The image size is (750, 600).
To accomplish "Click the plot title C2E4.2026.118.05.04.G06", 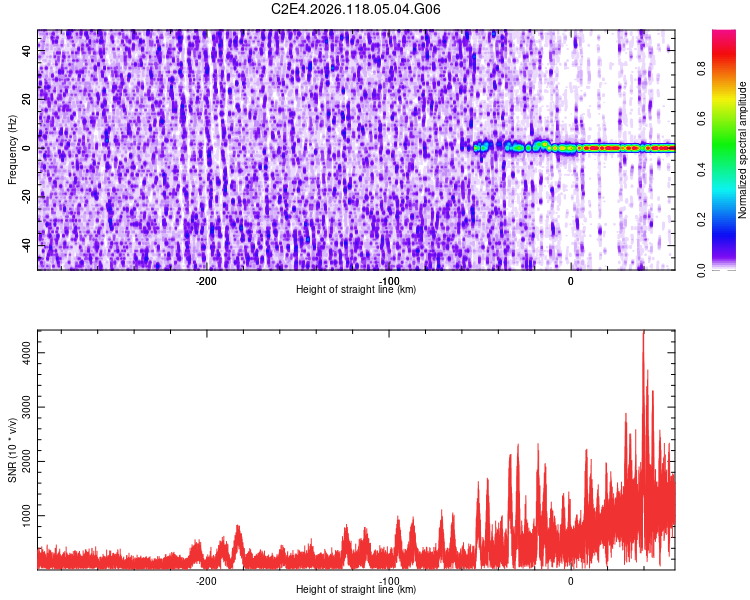I will click(x=355, y=9).
